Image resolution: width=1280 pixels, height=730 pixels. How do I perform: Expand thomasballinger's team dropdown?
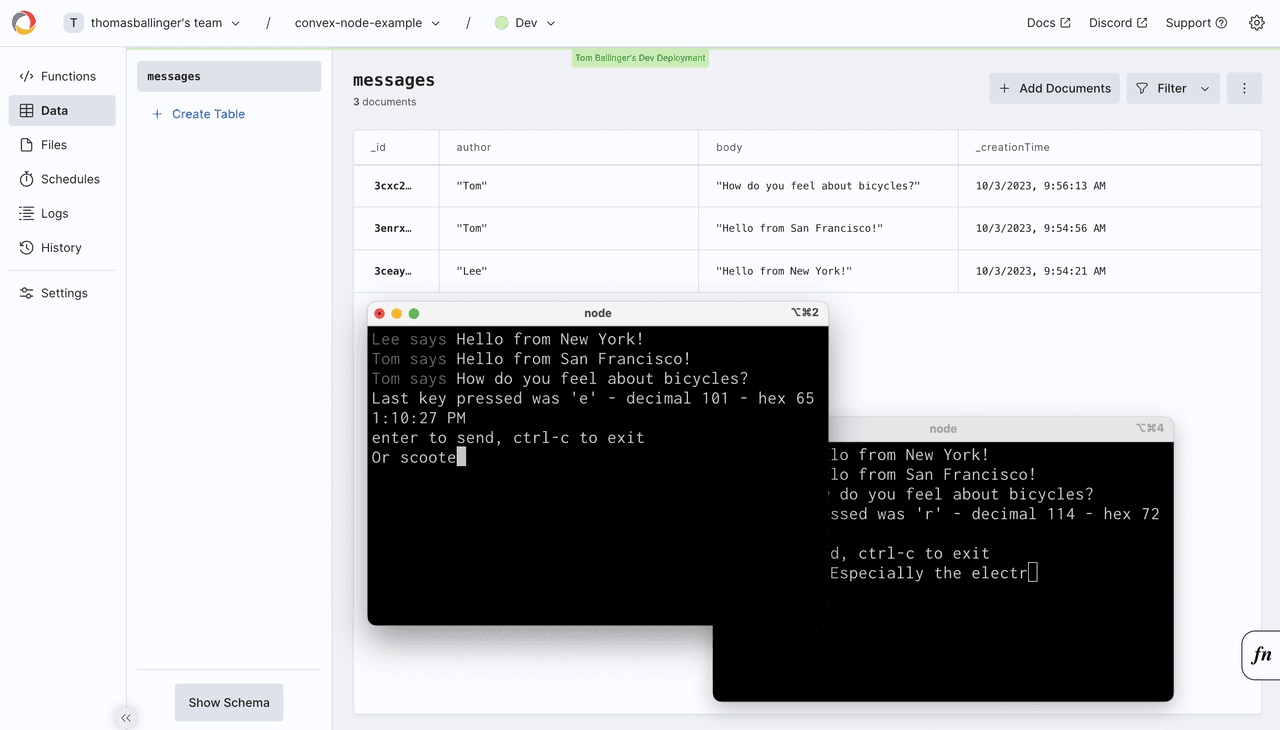pos(153,23)
